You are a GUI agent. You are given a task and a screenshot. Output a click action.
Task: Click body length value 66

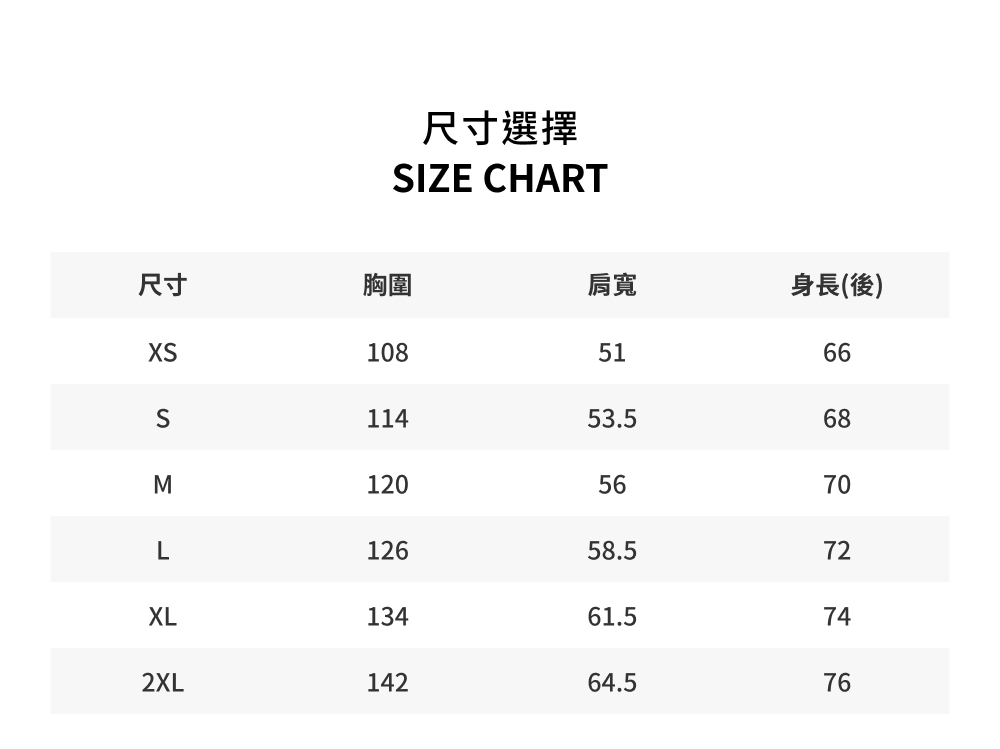[837, 353]
